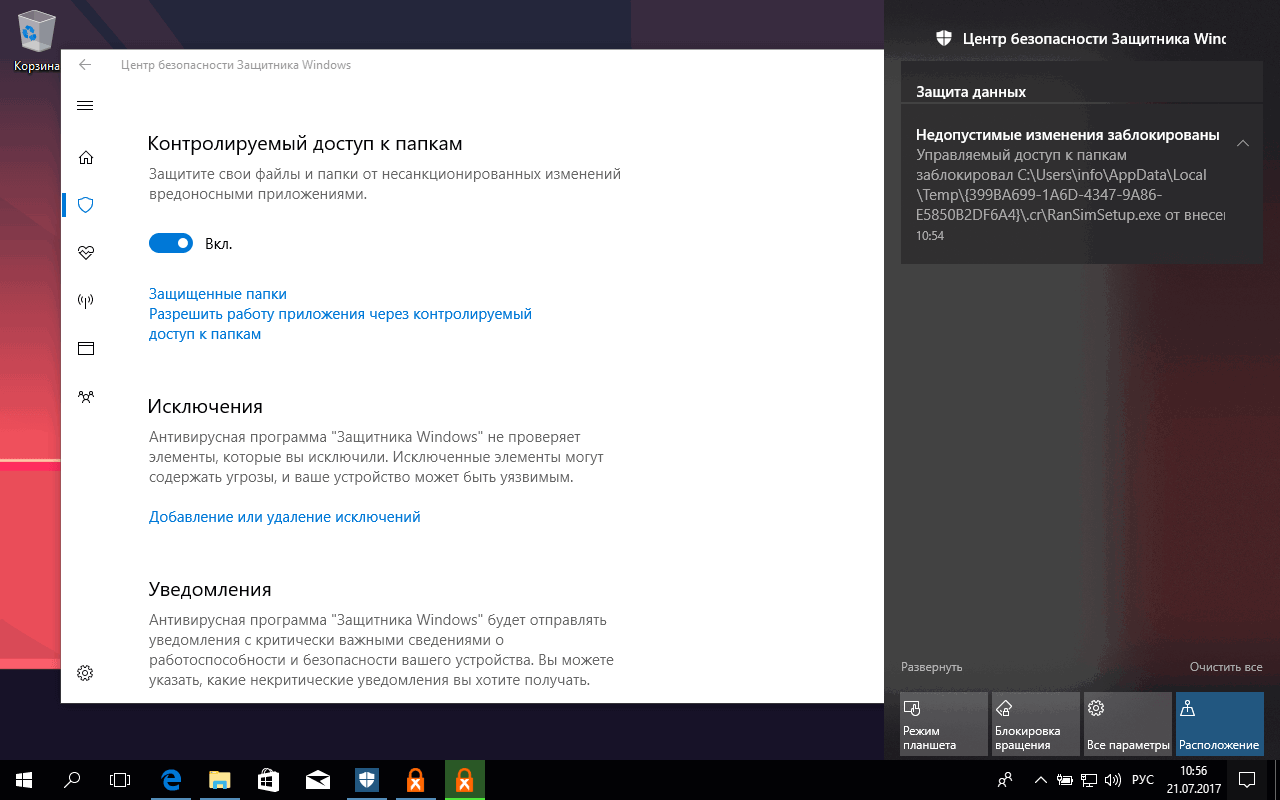Open the "Все параметры" quick action tile
This screenshot has width=1280, height=800.
coord(1128,723)
